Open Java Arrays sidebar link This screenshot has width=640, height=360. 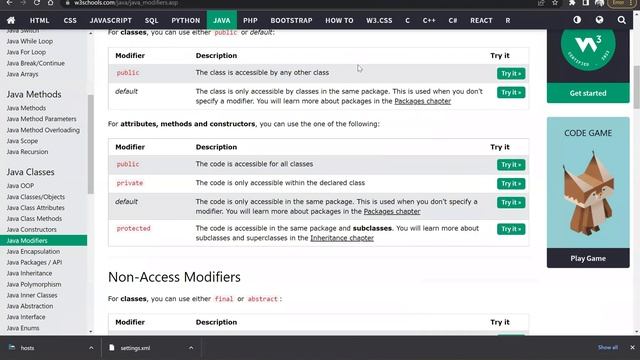pyautogui.click(x=22, y=74)
